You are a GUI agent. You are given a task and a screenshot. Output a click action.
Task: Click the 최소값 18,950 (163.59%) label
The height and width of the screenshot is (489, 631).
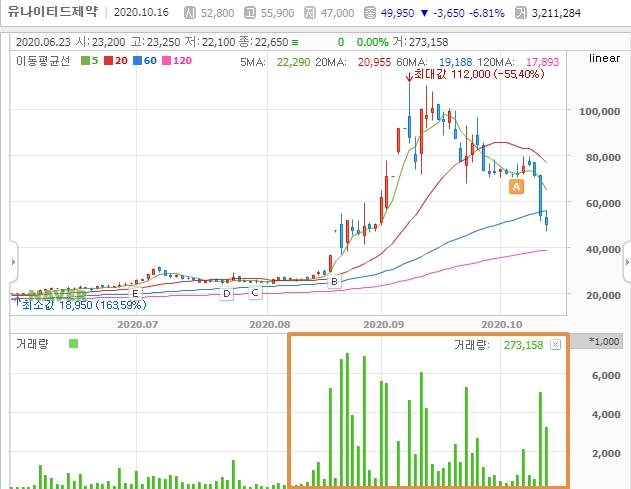click(84, 305)
